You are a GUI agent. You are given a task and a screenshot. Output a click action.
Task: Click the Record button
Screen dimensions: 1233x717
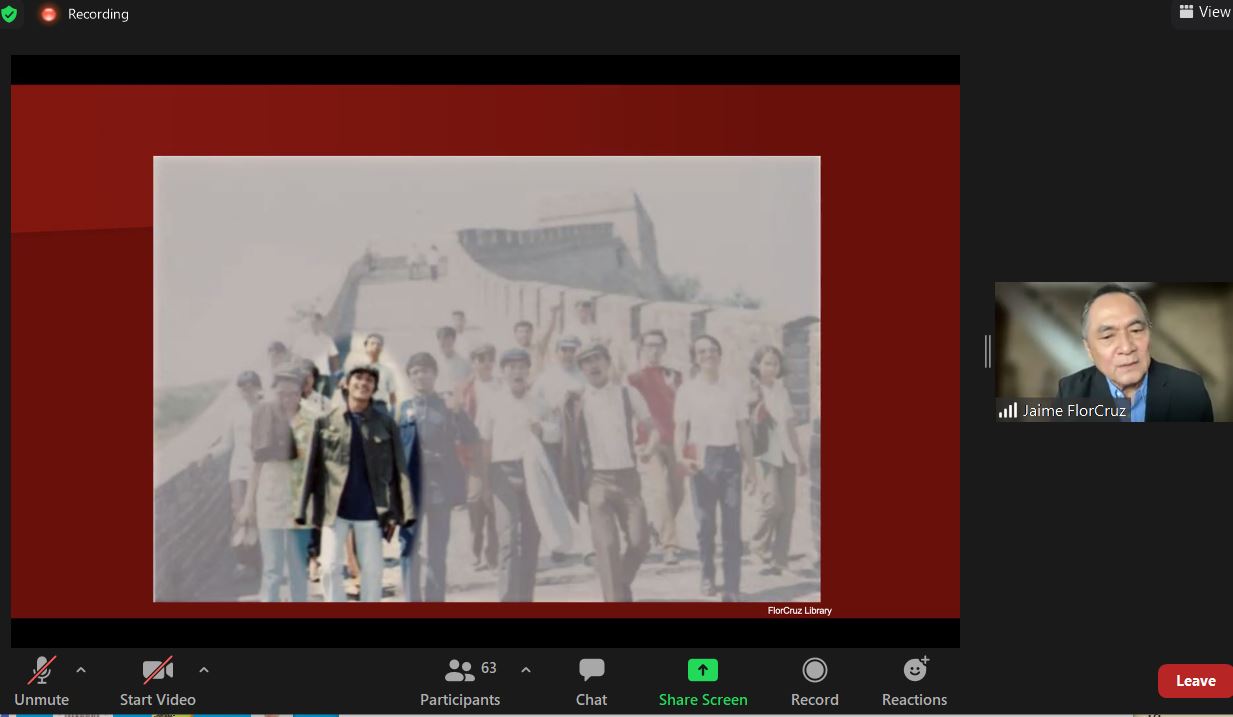click(x=815, y=683)
